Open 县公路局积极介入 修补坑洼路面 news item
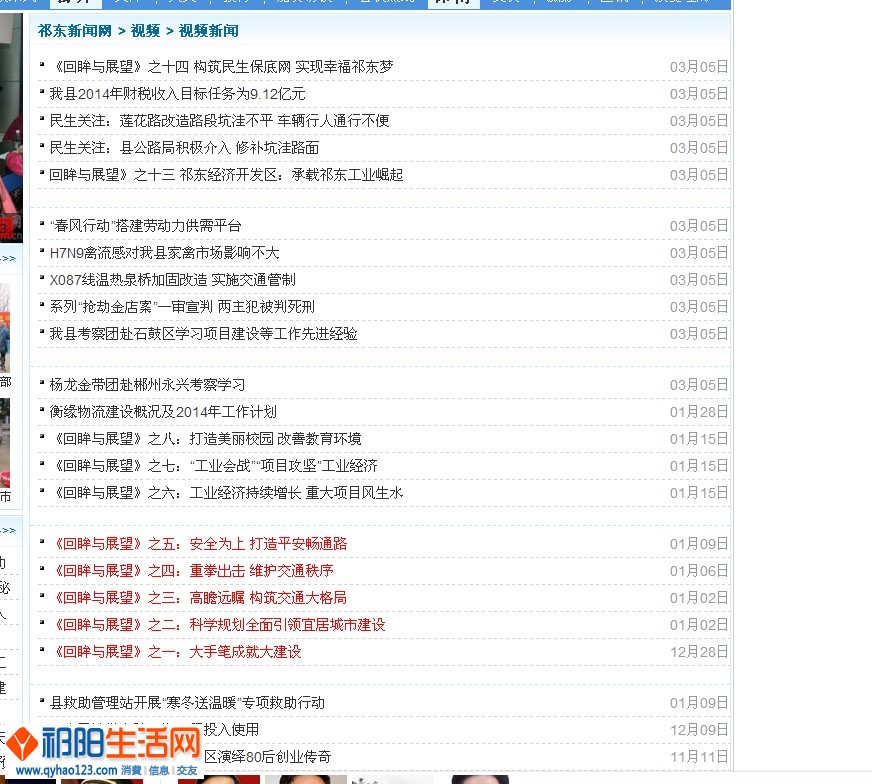The width and height of the screenshot is (872, 784). [184, 148]
